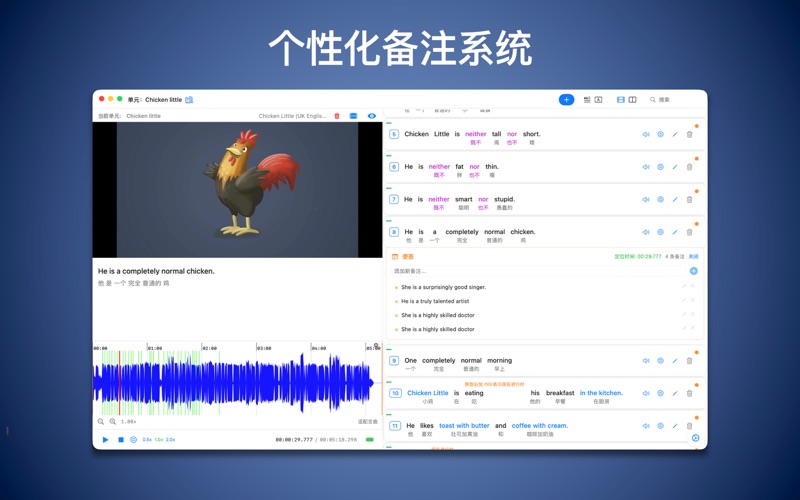Image resolution: width=800 pixels, height=500 pixels.
Task: Open the unit book icon beside Chicken little title
Action: pyautogui.click(x=189, y=99)
